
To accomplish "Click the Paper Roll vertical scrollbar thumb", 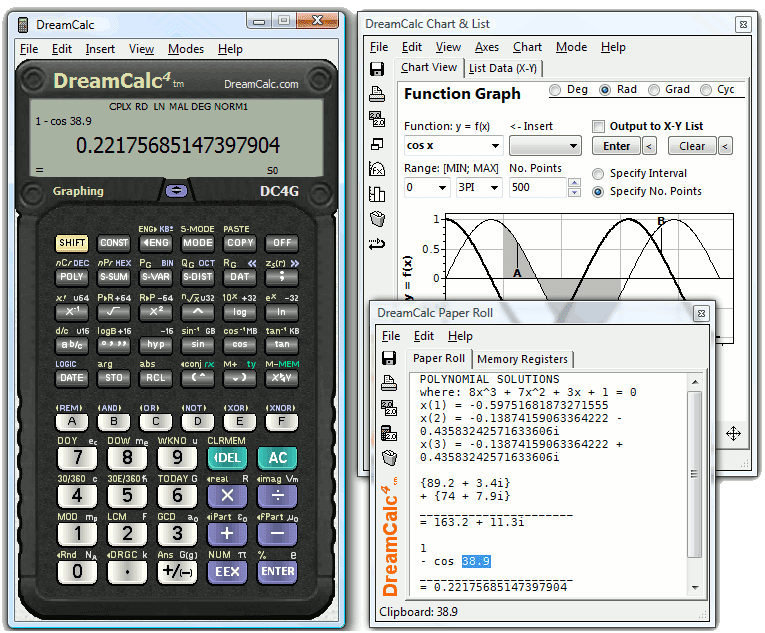I will click(695, 473).
